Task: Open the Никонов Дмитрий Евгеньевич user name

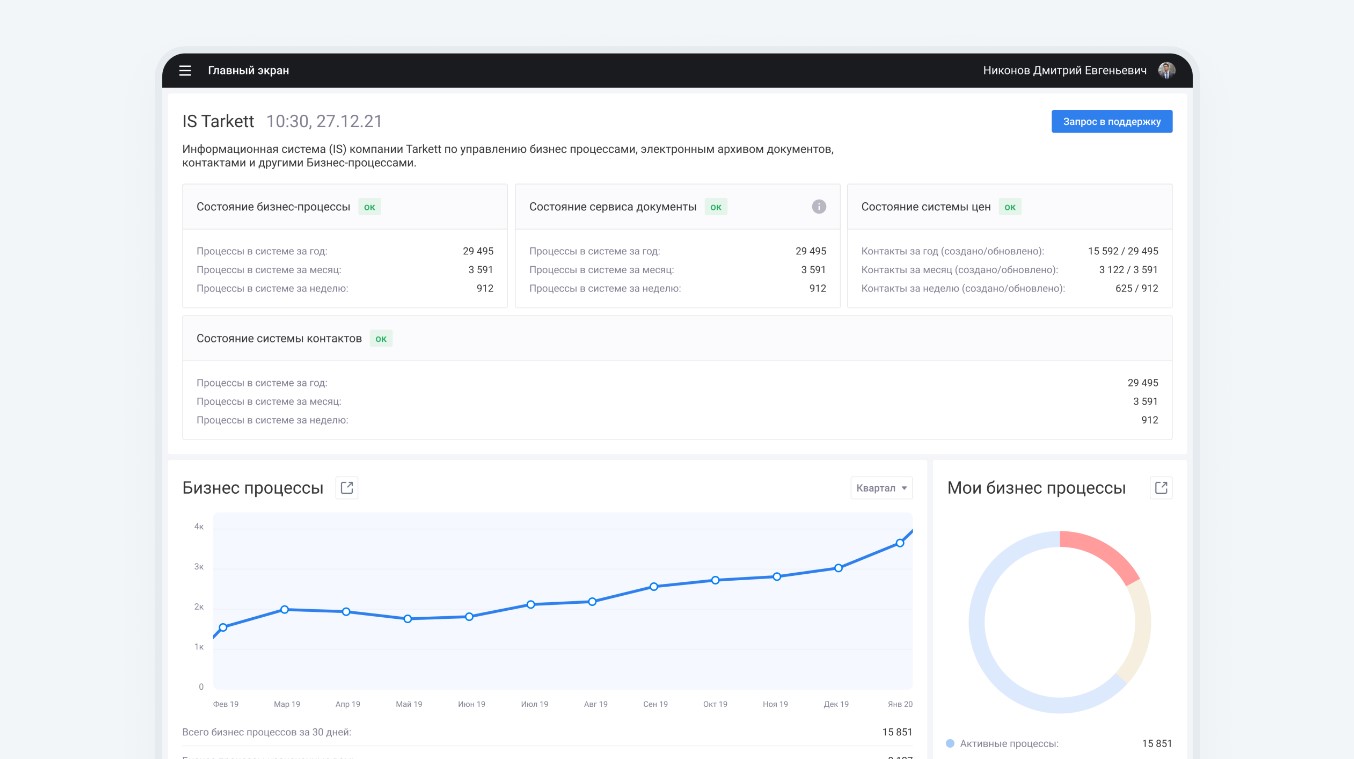Action: click(x=1064, y=71)
